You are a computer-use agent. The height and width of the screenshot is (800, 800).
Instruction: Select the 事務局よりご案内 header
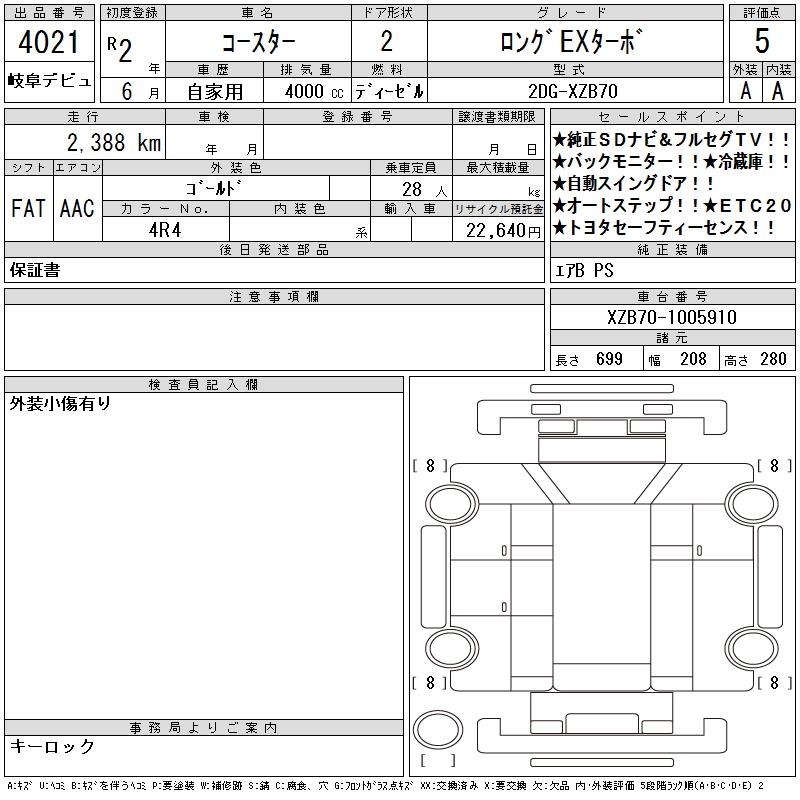203,728
